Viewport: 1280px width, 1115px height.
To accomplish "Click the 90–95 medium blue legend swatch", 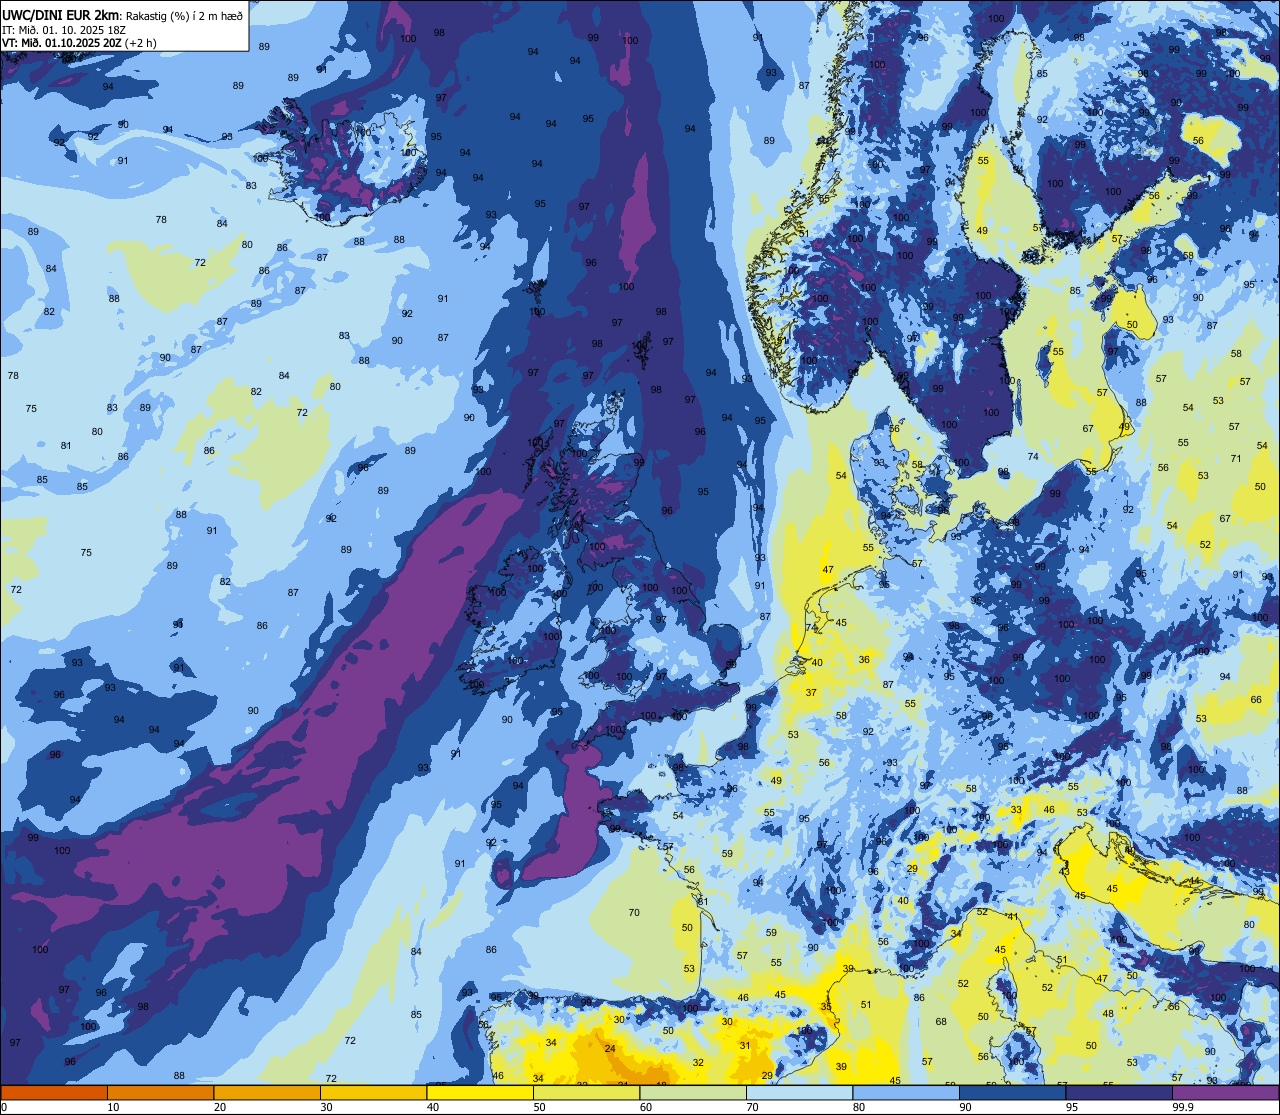I will point(1012,1092).
